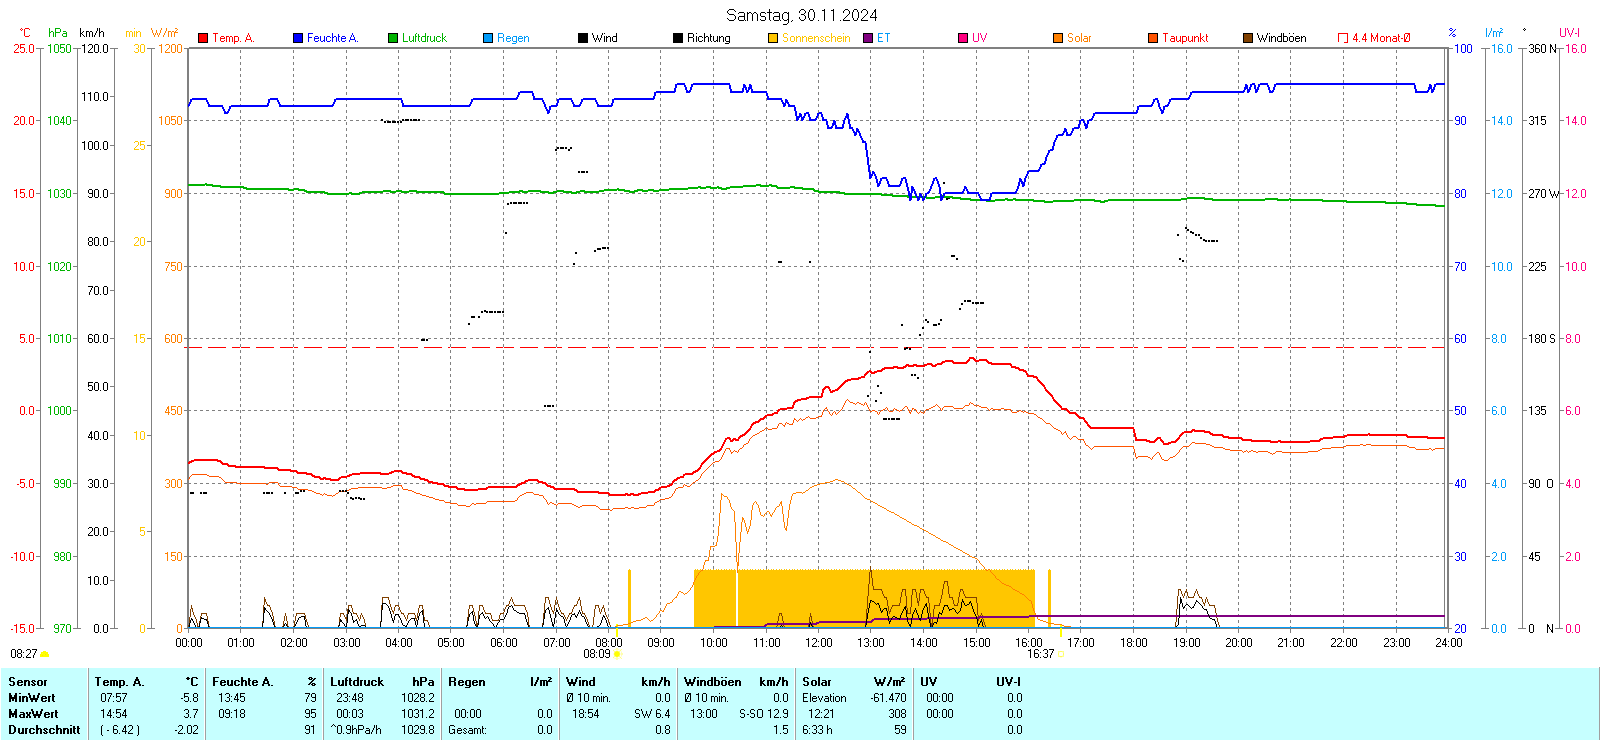Click the sunrise icon next to 08:09

click(x=617, y=654)
